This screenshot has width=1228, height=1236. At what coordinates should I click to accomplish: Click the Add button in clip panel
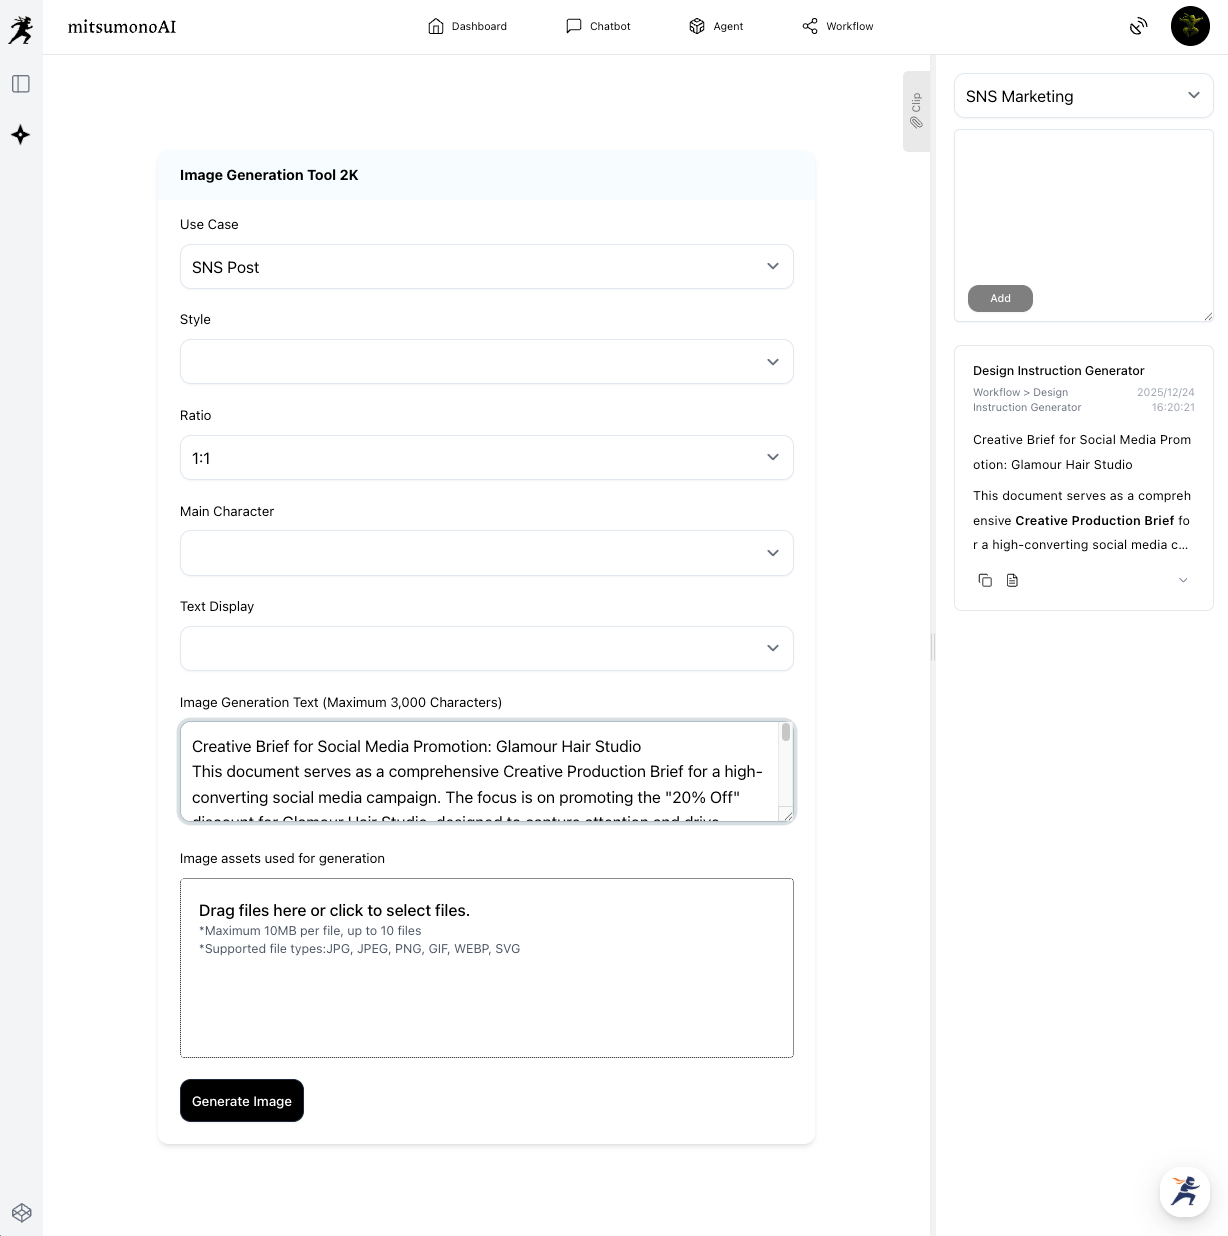pyautogui.click(x=1000, y=298)
